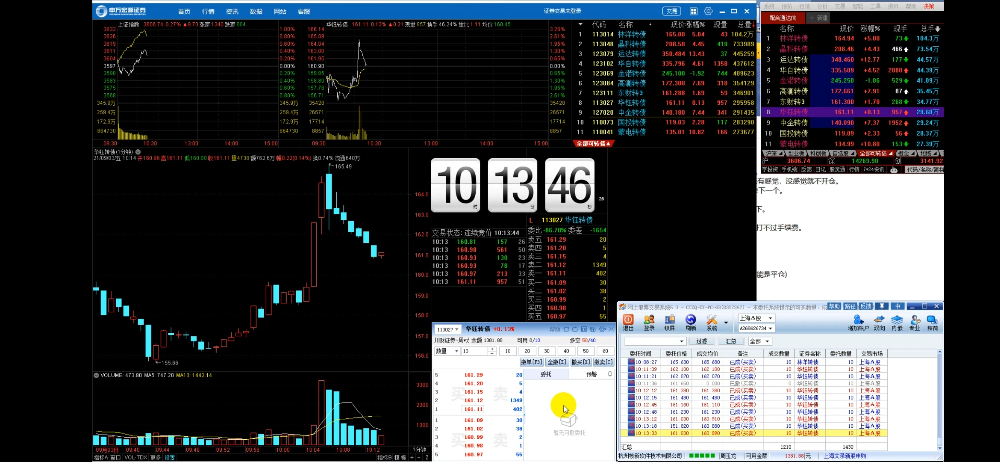Click the small refresh circle beside 持仓
1000x462 pixels.
tap(610, 374)
